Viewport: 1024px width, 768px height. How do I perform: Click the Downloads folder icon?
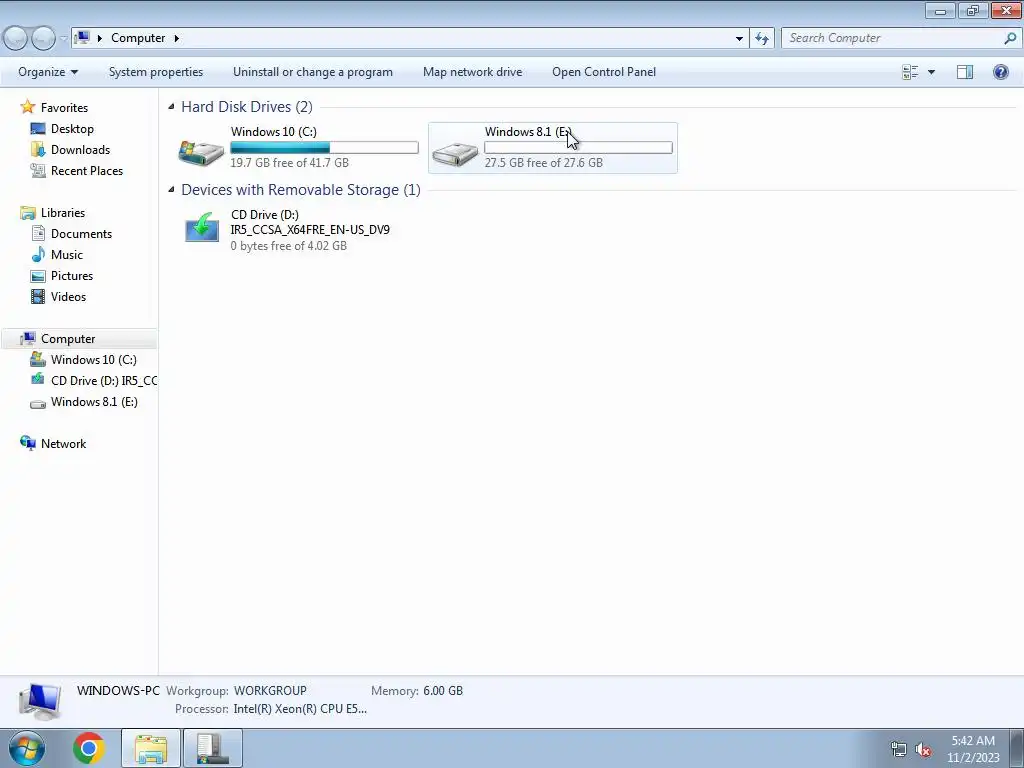(38, 150)
